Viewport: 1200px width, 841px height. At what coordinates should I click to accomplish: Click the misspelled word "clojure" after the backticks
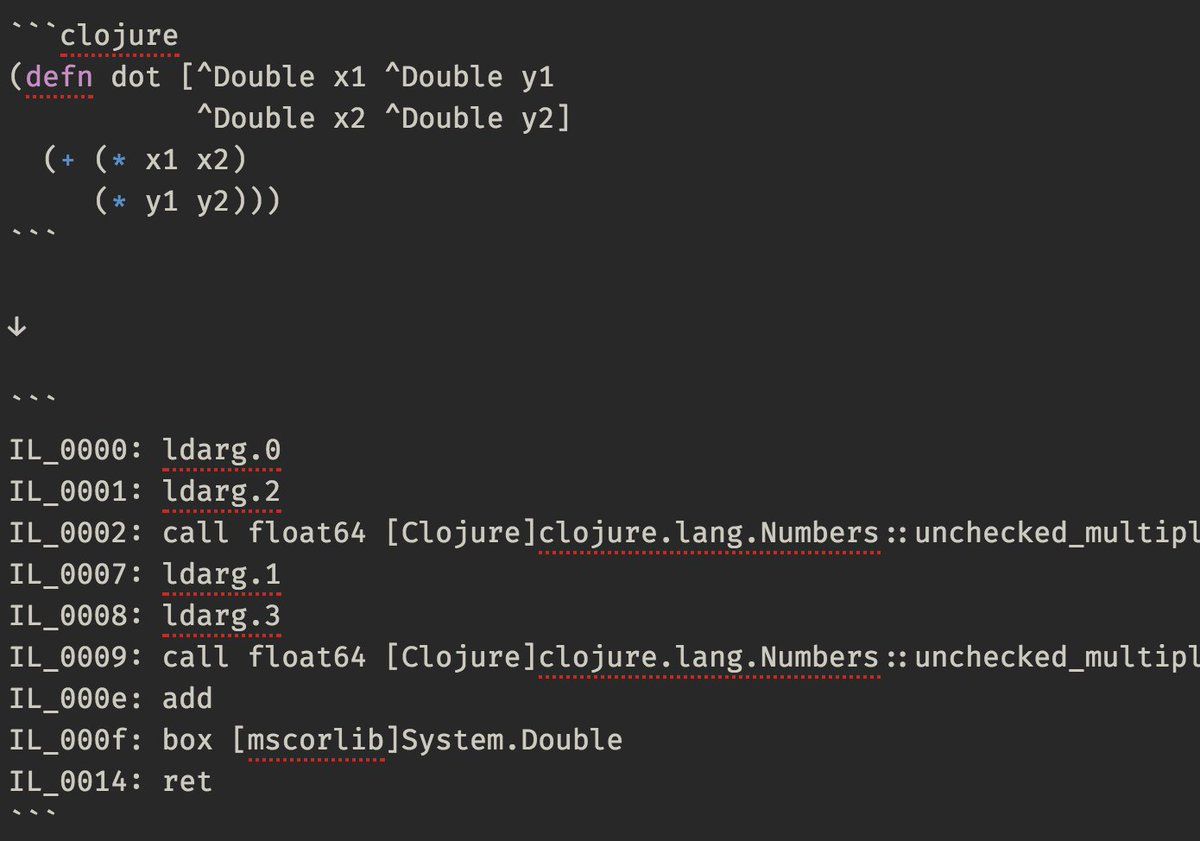click(119, 36)
